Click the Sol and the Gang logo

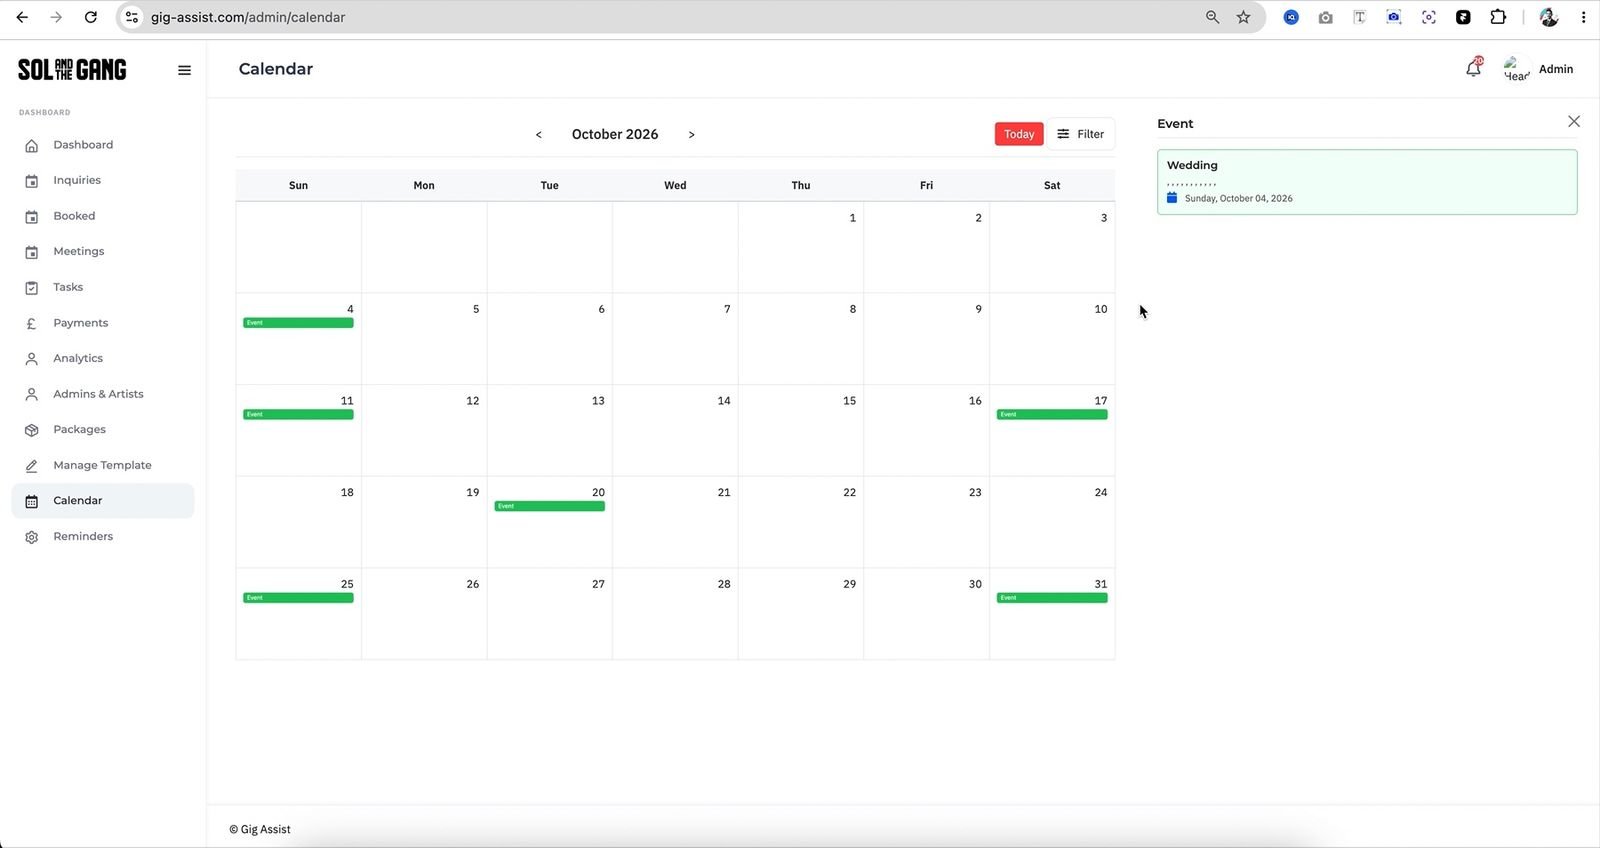(72, 69)
